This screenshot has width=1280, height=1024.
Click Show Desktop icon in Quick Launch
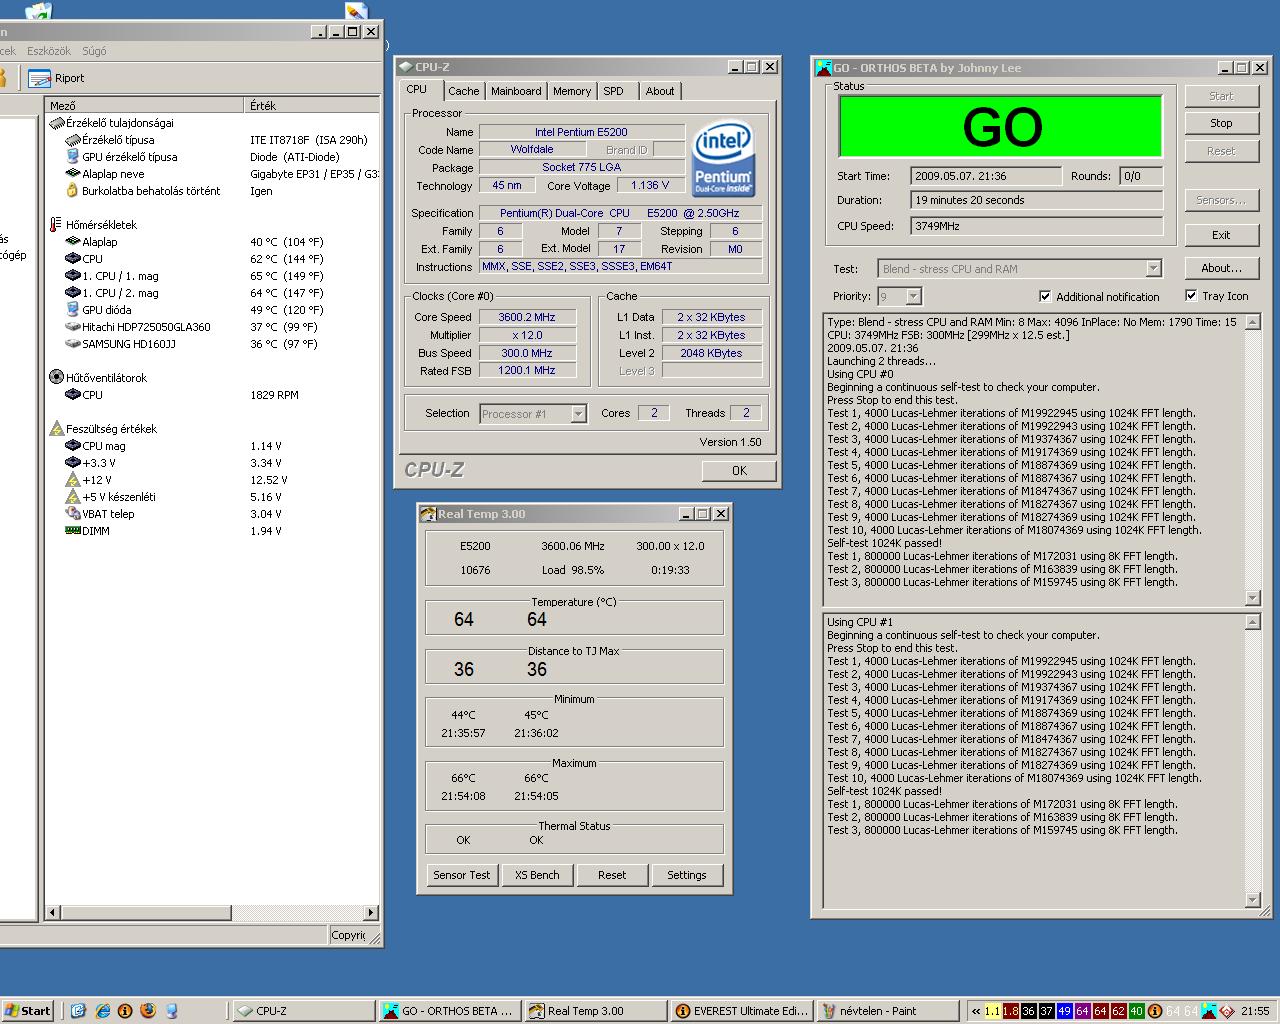(78, 1011)
